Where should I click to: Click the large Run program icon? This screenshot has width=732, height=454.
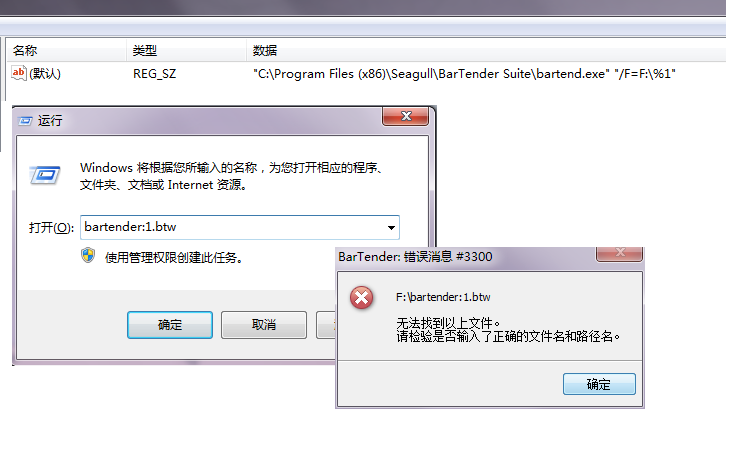click(45, 175)
